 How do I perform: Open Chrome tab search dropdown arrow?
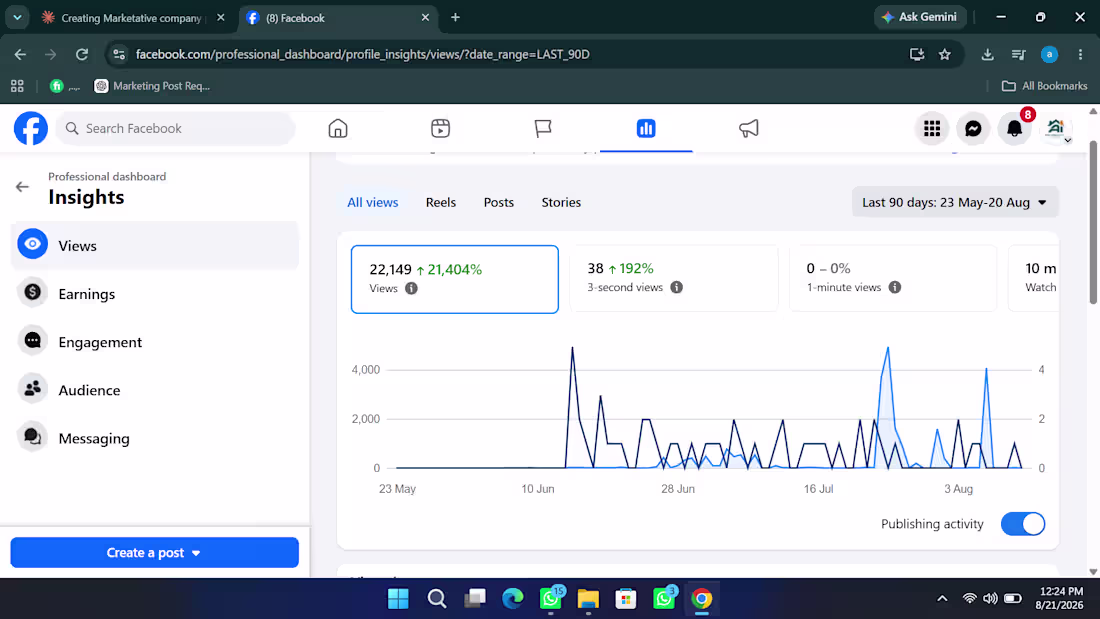[18, 18]
